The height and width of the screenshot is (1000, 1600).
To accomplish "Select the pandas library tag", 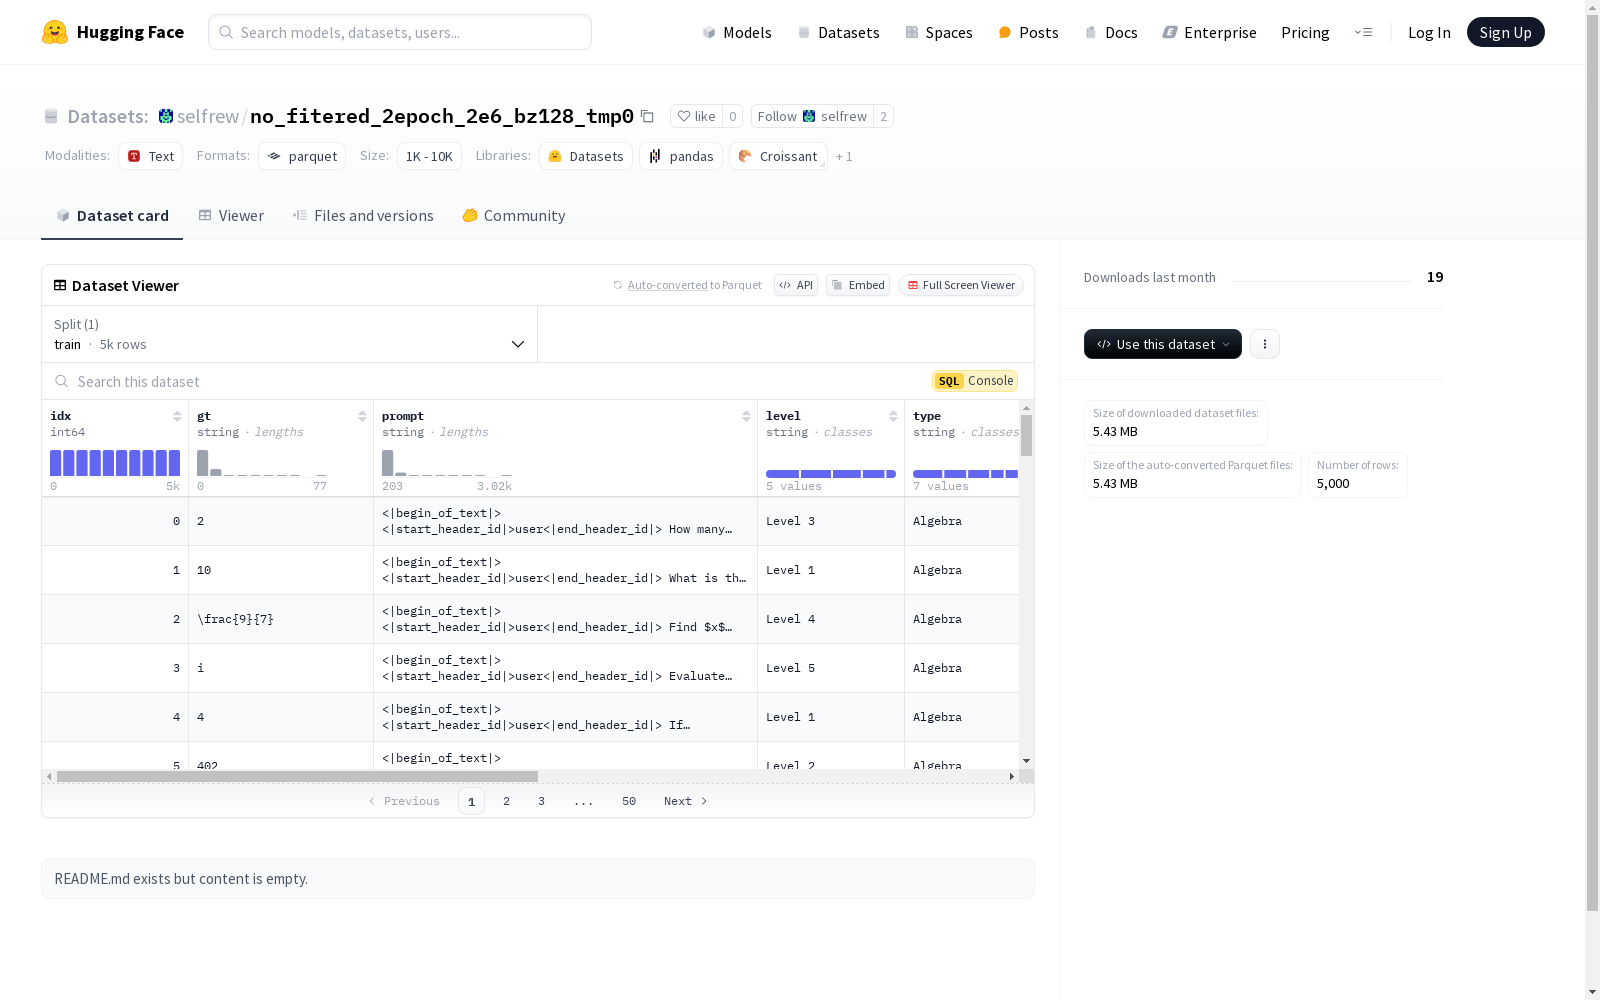I will 681,156.
